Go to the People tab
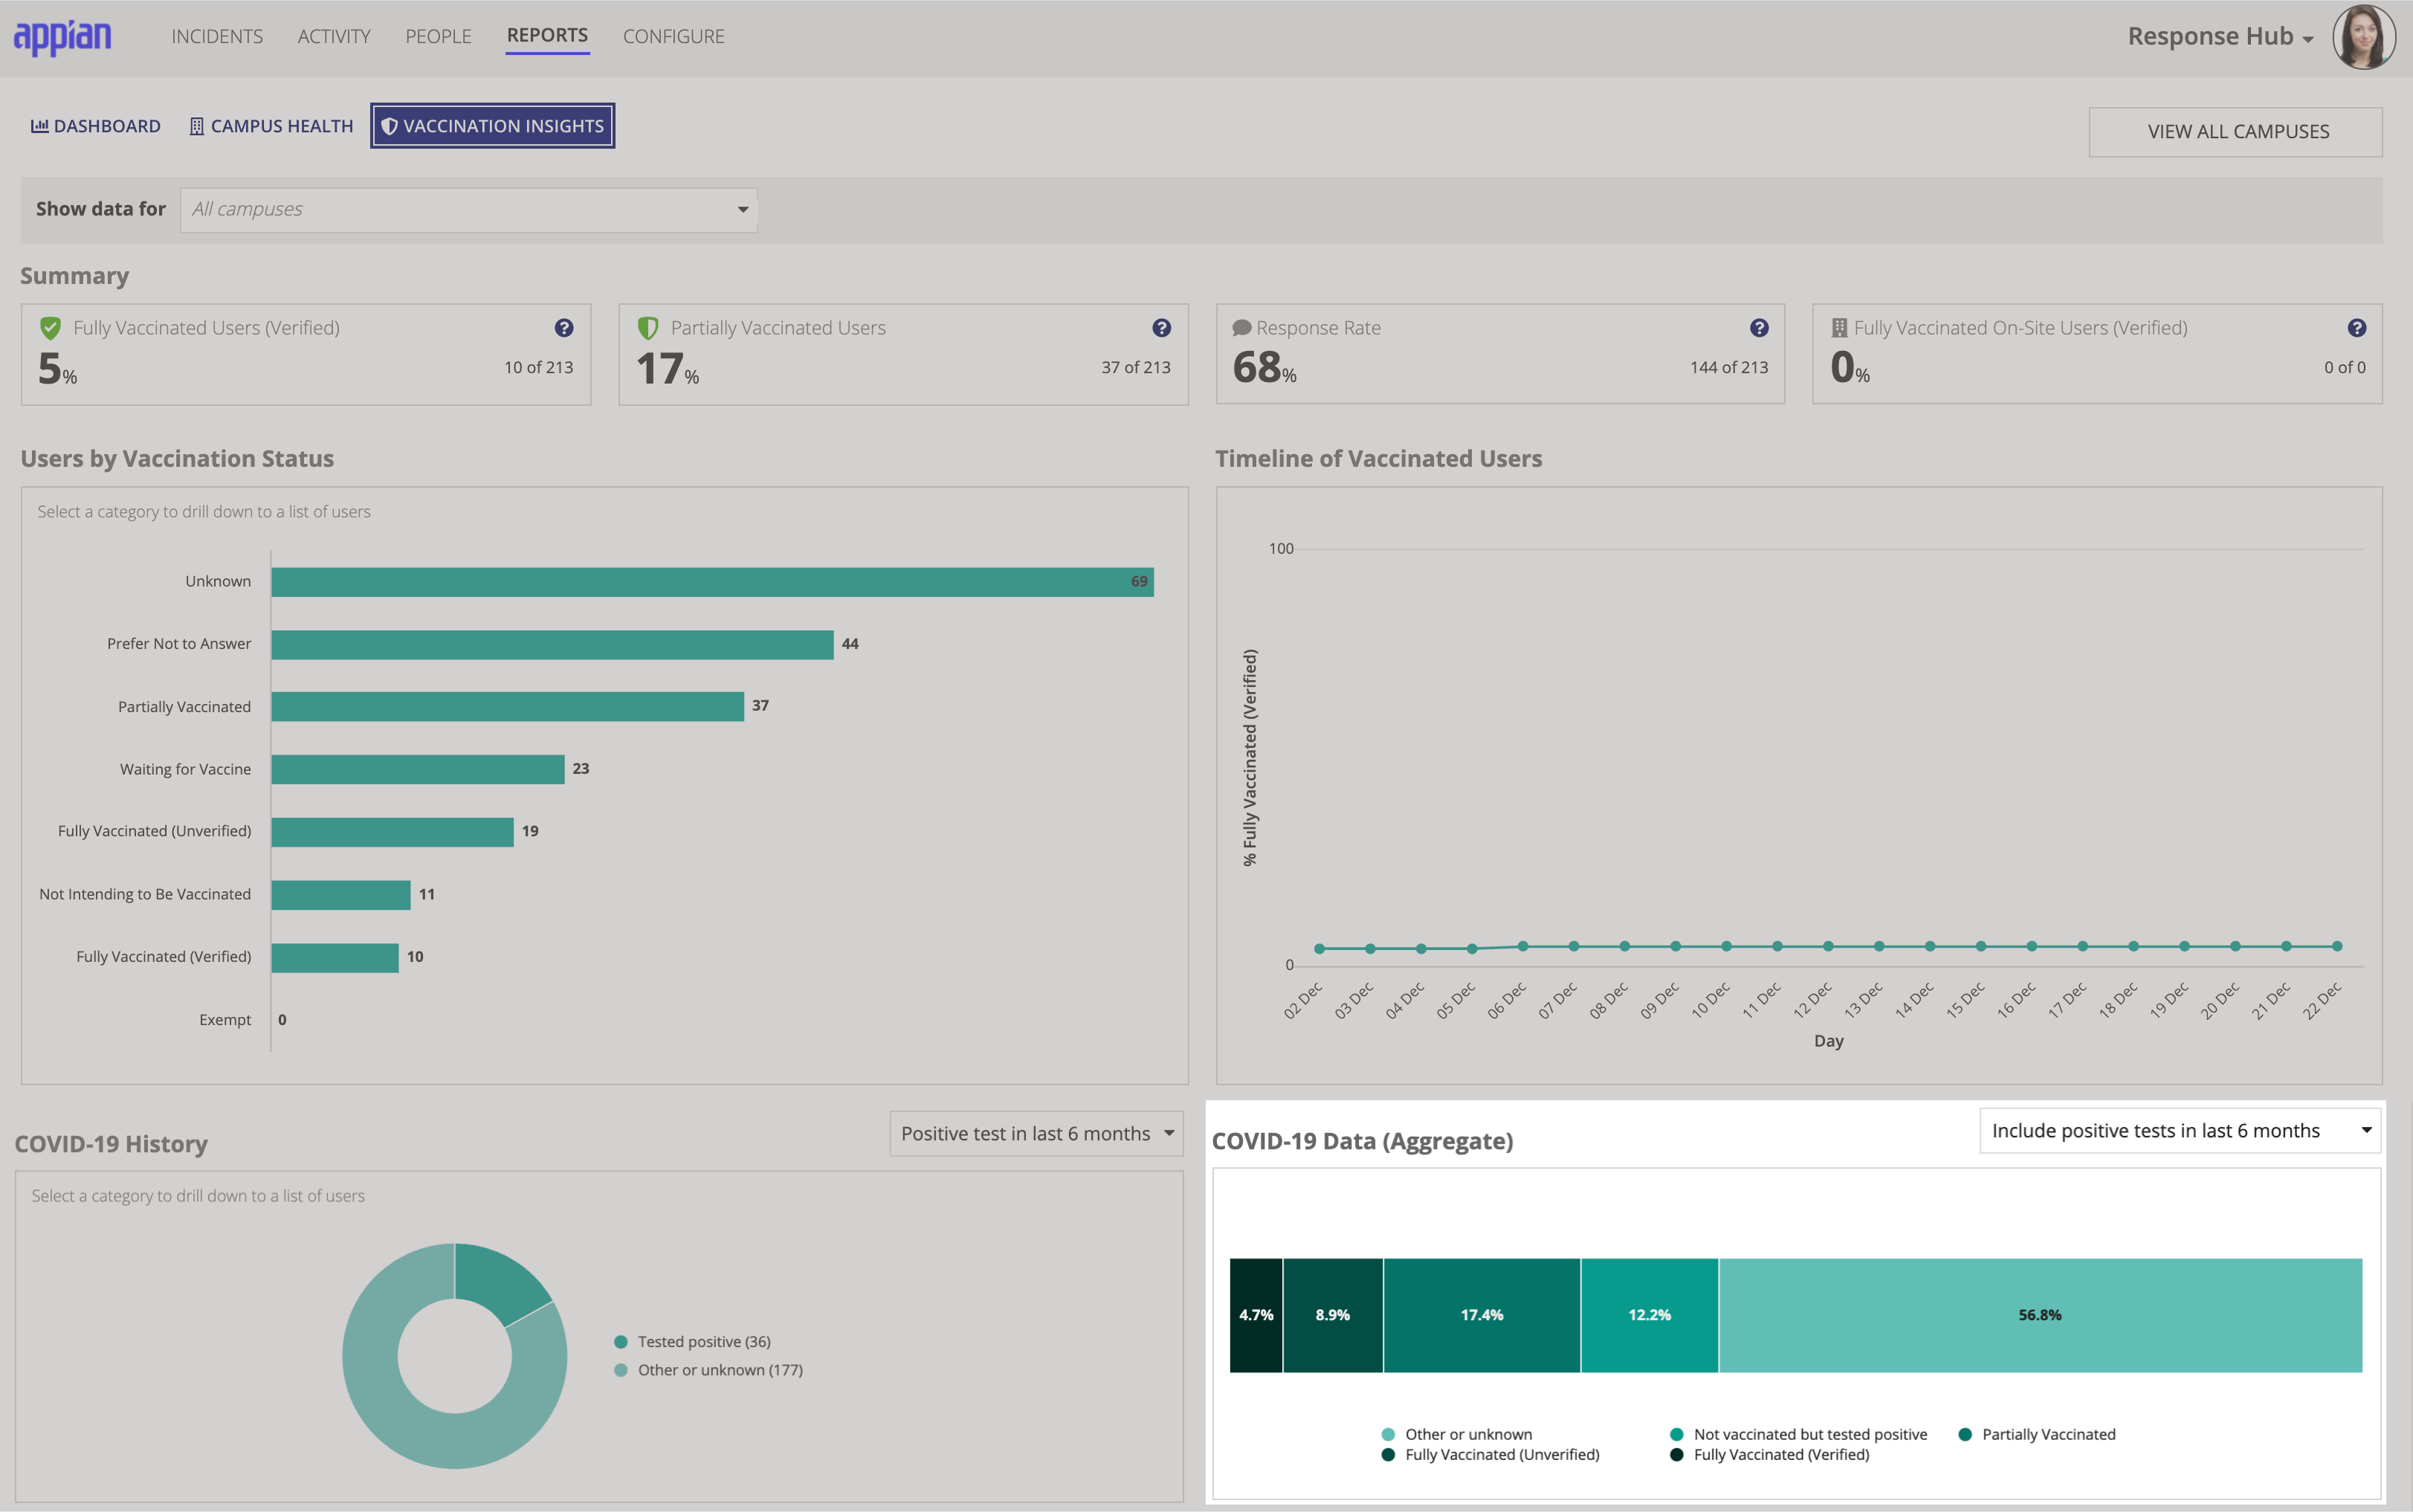Screen dimensions: 2413x1512 pos(438,37)
